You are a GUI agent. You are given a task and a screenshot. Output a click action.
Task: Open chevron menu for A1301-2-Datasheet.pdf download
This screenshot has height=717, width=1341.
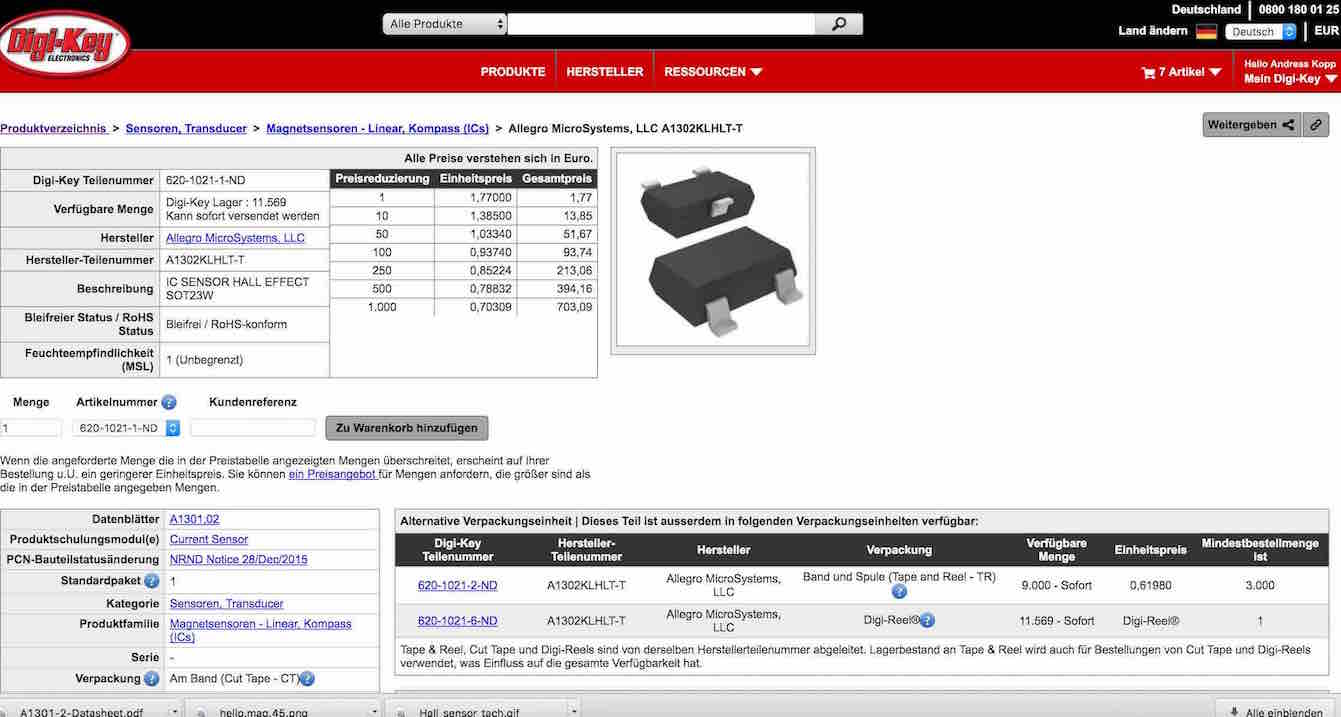[174, 712]
